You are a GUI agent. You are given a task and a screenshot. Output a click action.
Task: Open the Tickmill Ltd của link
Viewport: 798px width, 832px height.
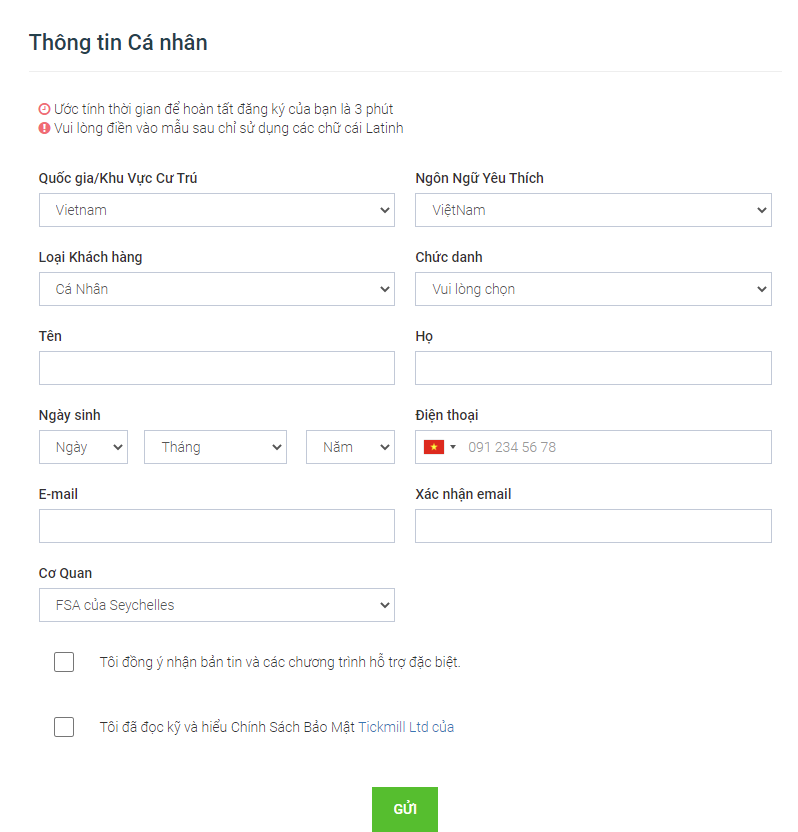(x=406, y=727)
